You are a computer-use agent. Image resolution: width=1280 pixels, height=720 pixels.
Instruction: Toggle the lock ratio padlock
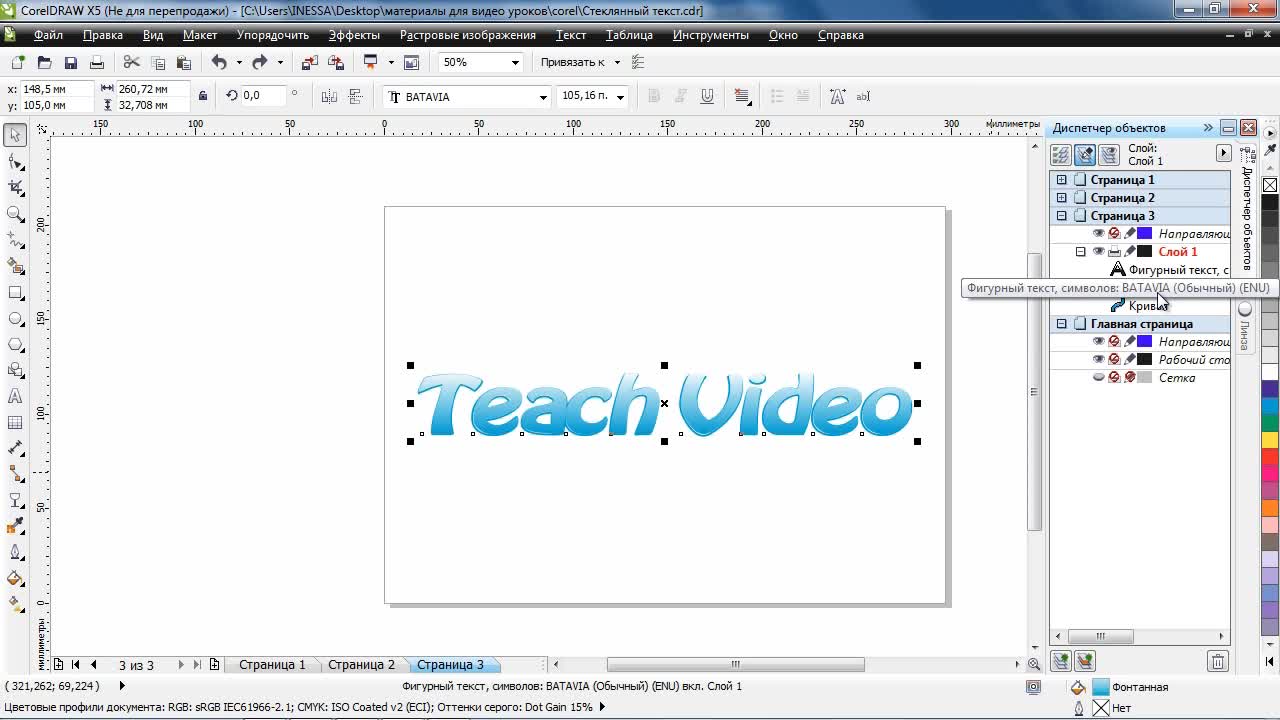203,96
